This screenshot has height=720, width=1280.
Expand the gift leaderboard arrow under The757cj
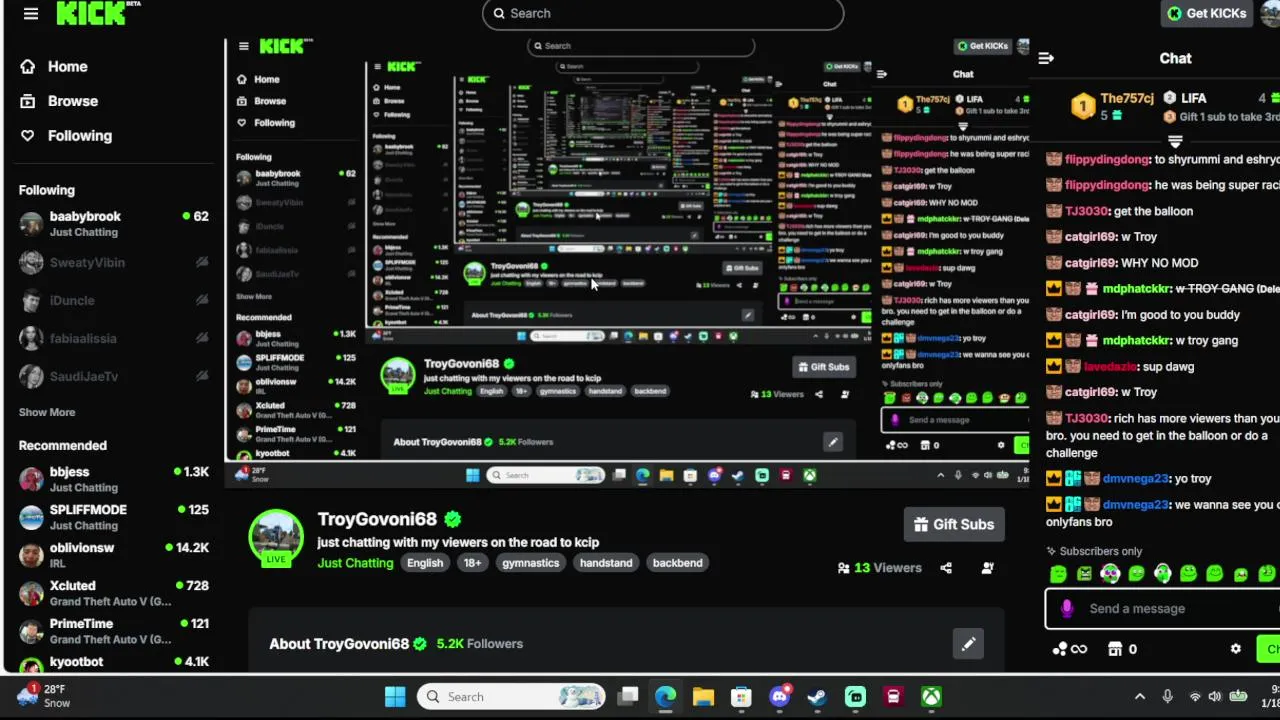(1175, 141)
